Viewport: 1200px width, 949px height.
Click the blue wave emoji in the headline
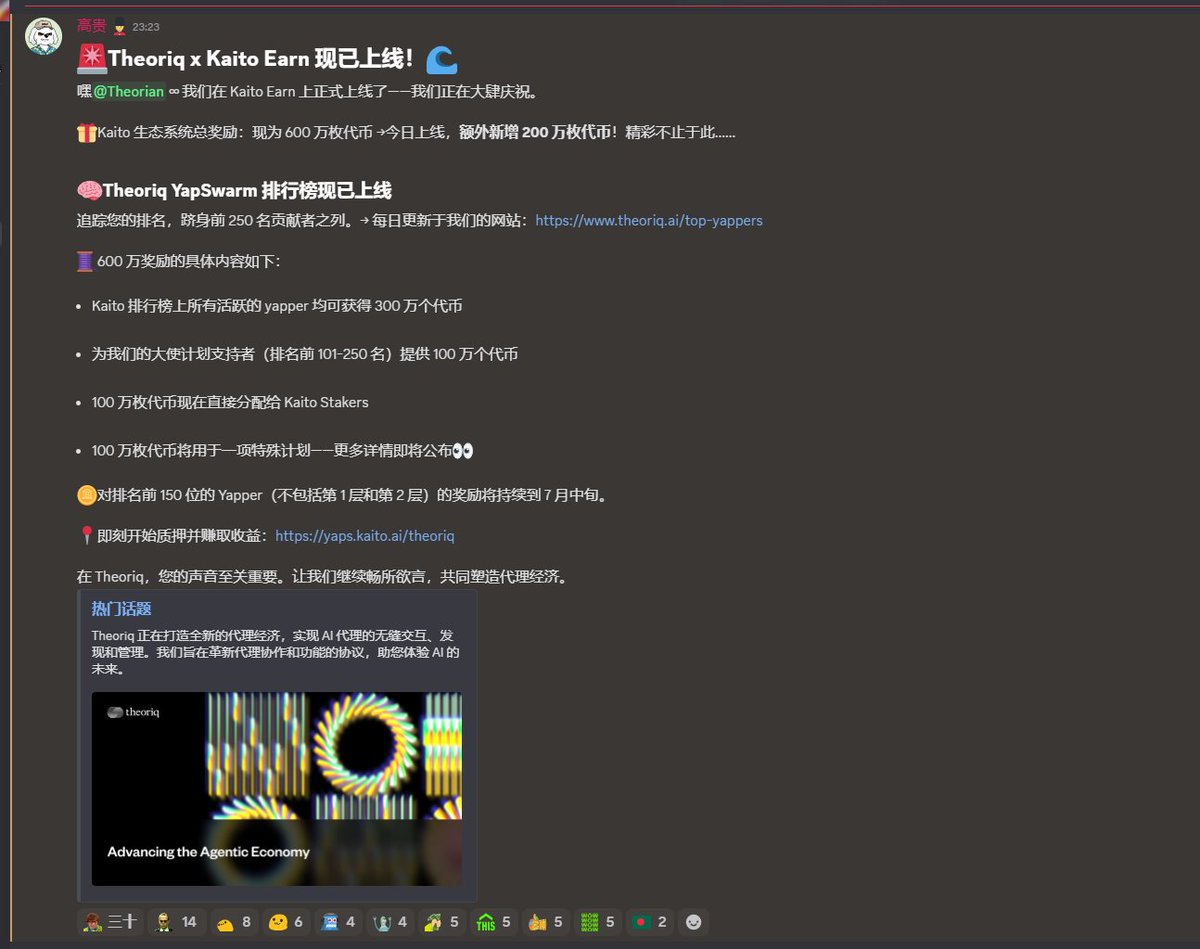[x=442, y=60]
